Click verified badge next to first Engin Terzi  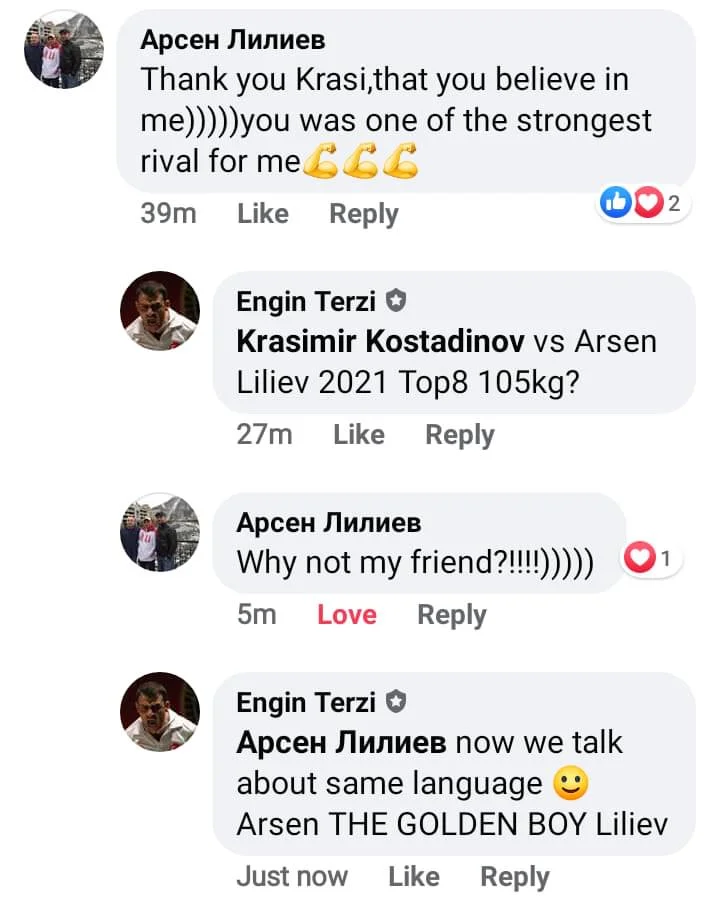pos(396,301)
